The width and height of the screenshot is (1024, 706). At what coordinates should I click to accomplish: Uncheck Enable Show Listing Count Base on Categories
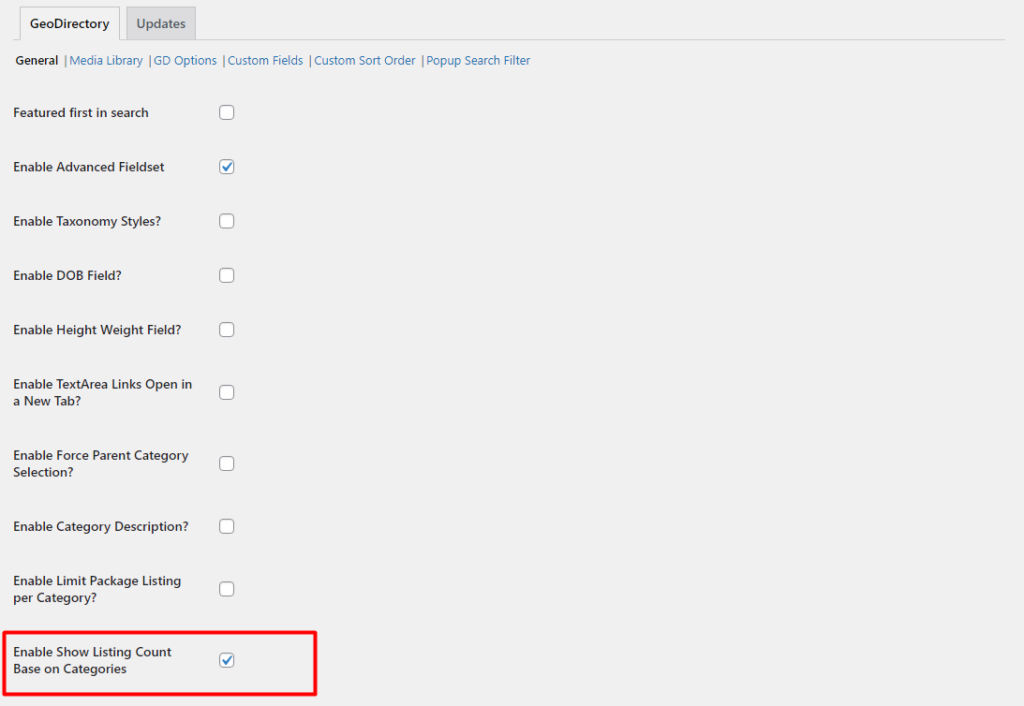(x=226, y=660)
